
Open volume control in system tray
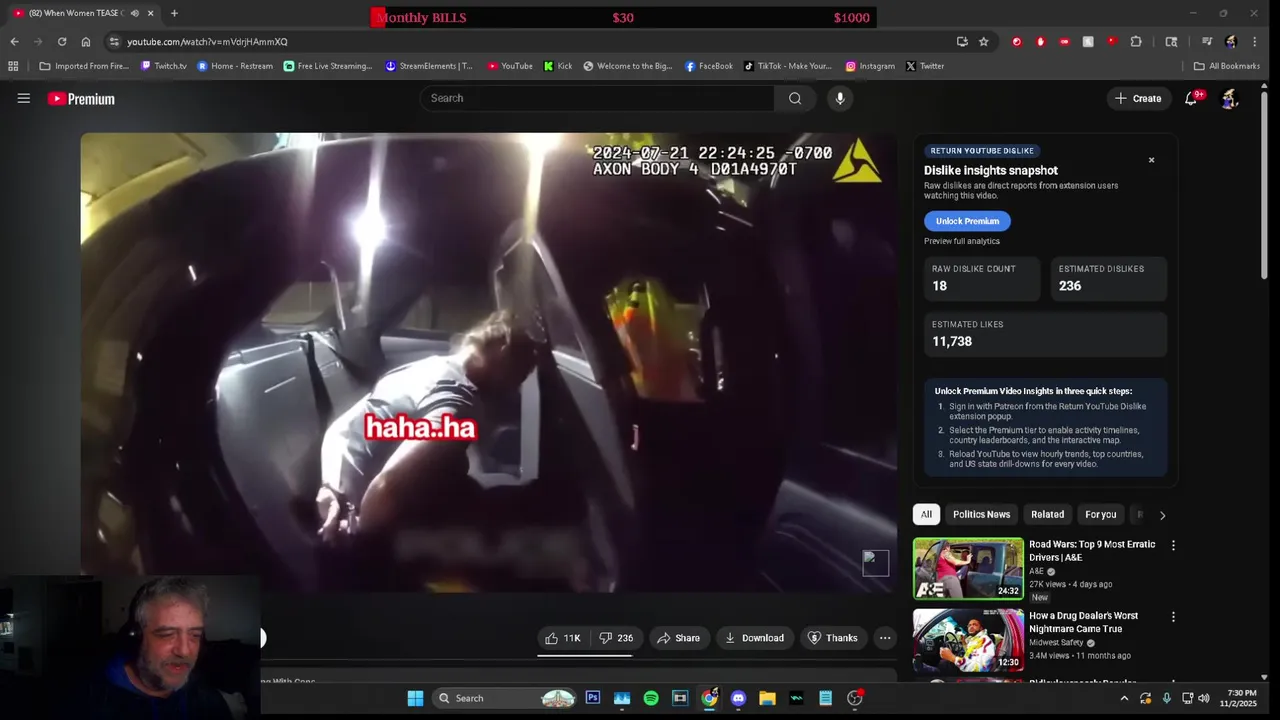pyautogui.click(x=1203, y=698)
